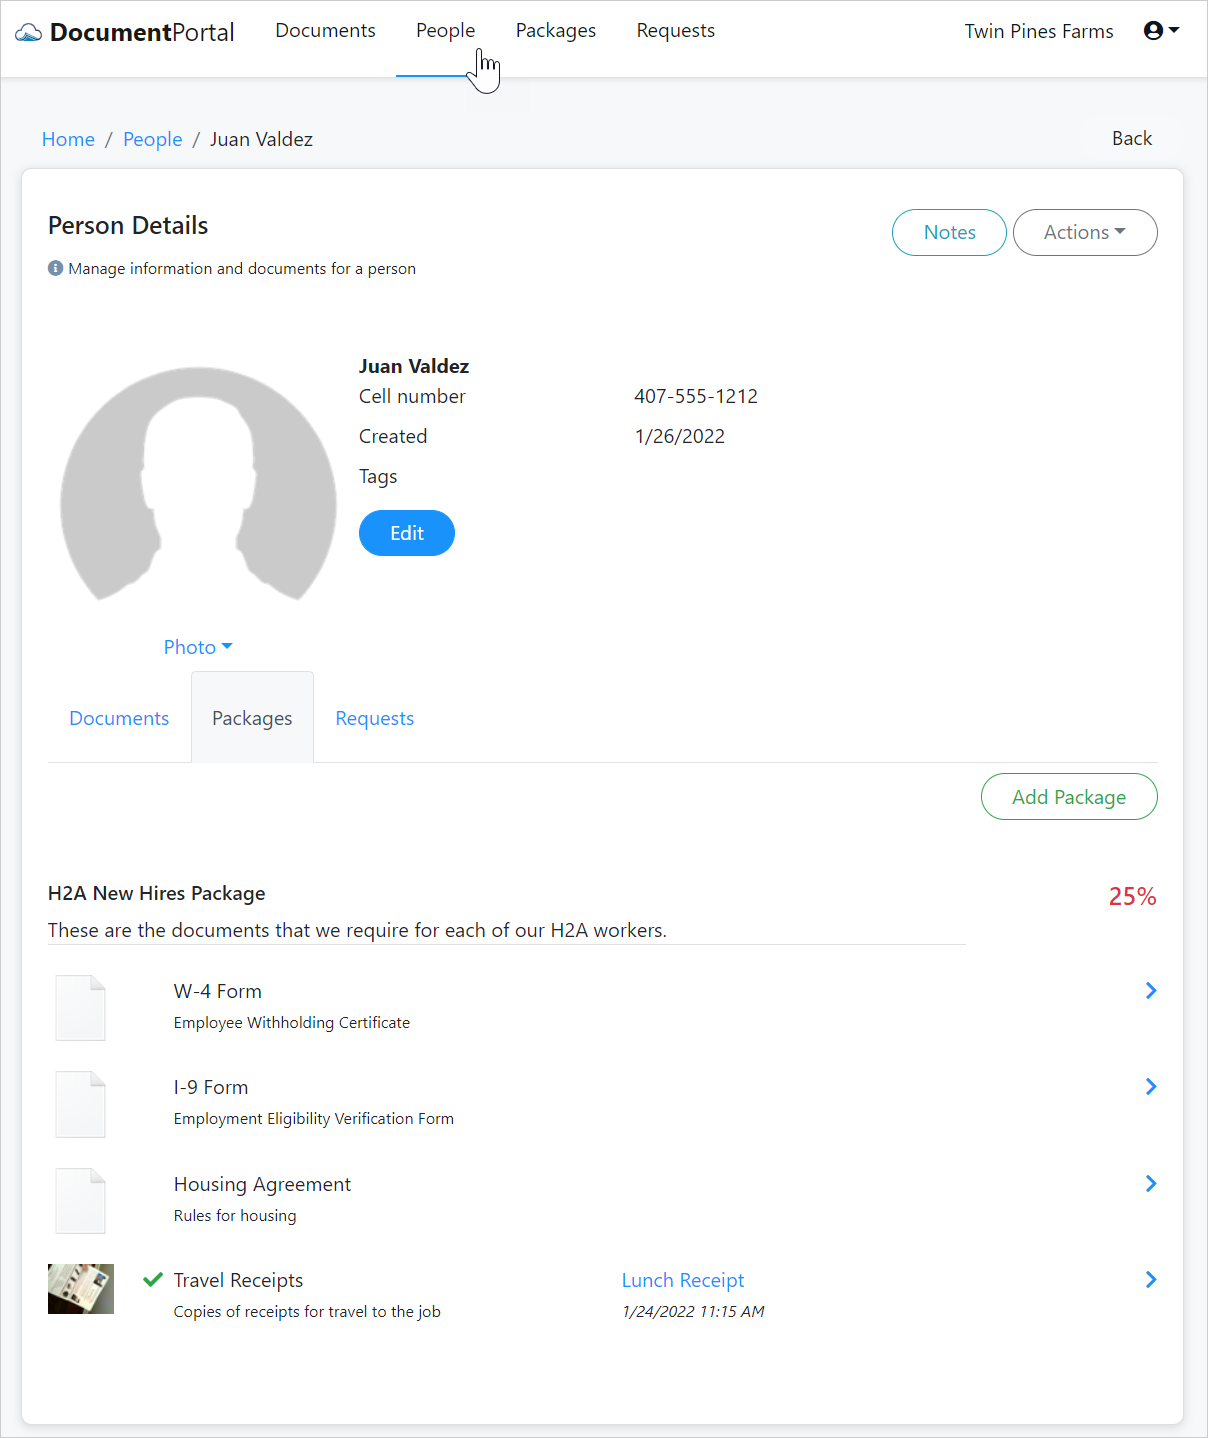This screenshot has width=1208, height=1438.
Task: Click the info icon near Person Details
Action: 55,268
